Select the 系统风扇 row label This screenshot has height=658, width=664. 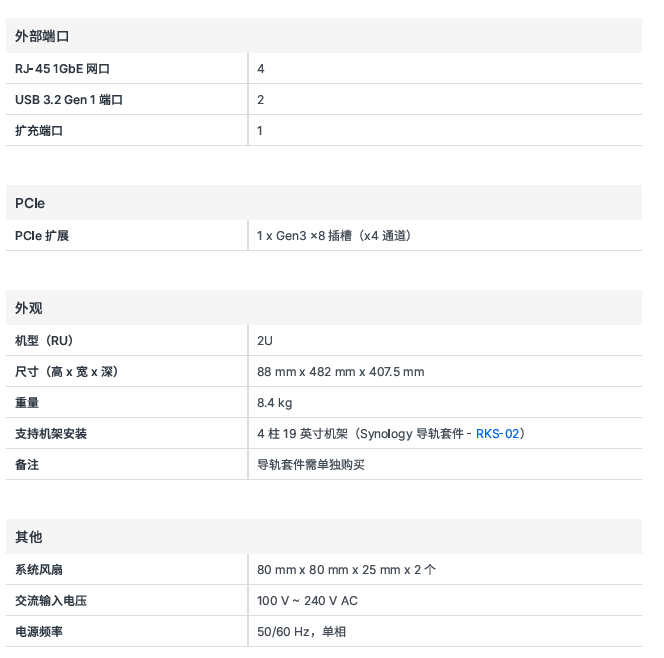(x=39, y=570)
